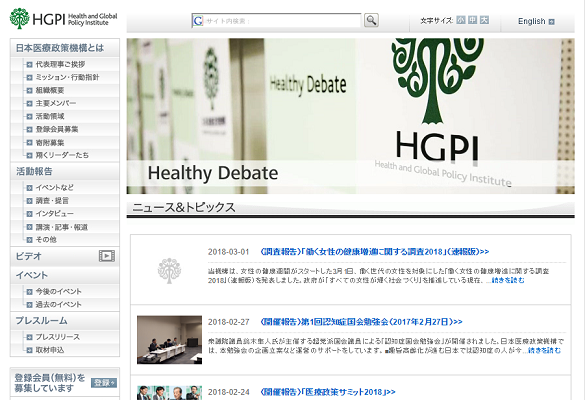Select the large (大) text size icon

484,20
